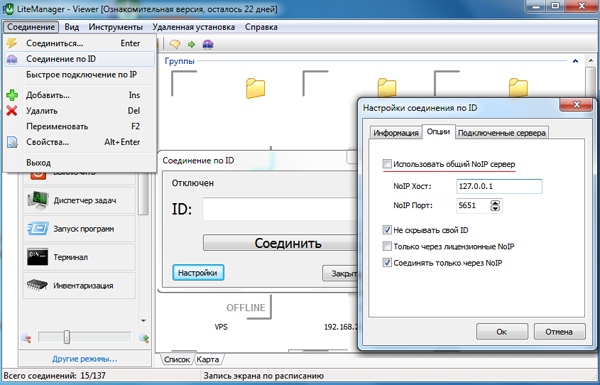Click the Закрыть button in ID dialog

pos(340,274)
